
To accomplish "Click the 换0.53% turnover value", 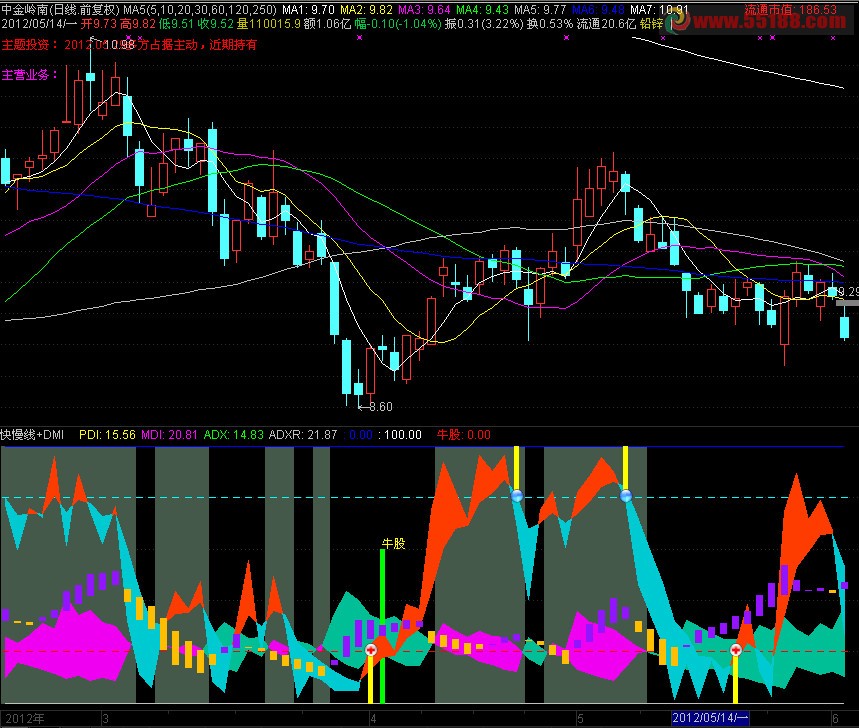I will 549,24.
